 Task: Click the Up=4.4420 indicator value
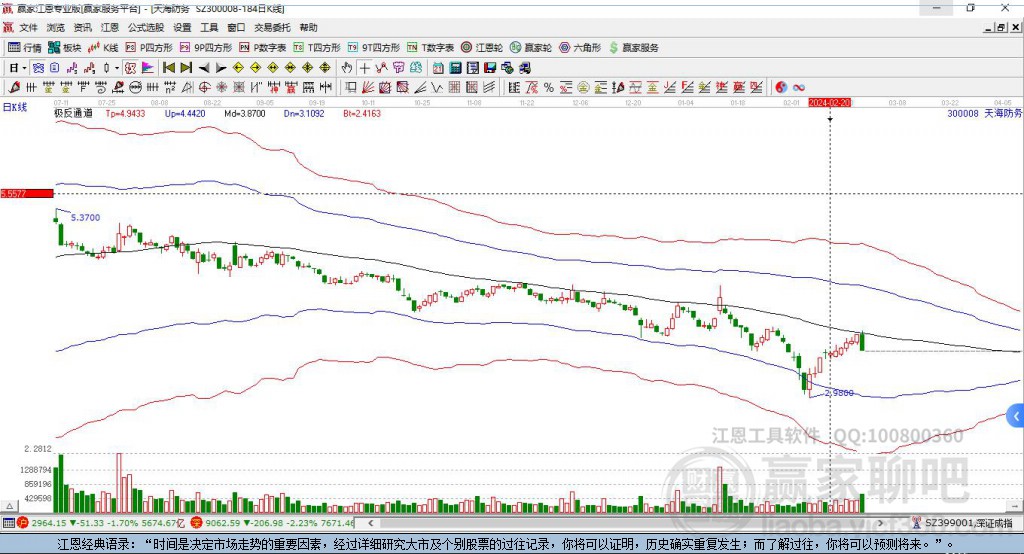pyautogui.click(x=185, y=113)
